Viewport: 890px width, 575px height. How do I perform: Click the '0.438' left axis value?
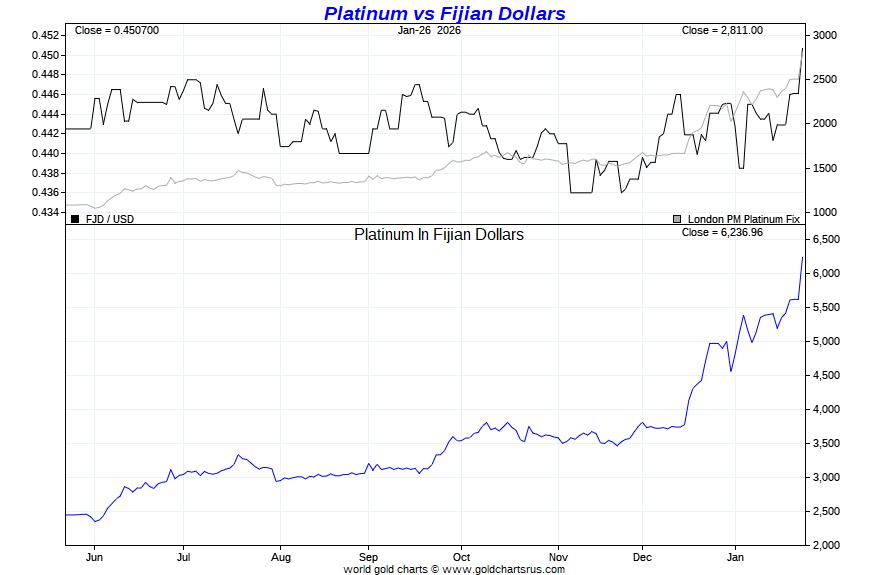(x=45, y=174)
